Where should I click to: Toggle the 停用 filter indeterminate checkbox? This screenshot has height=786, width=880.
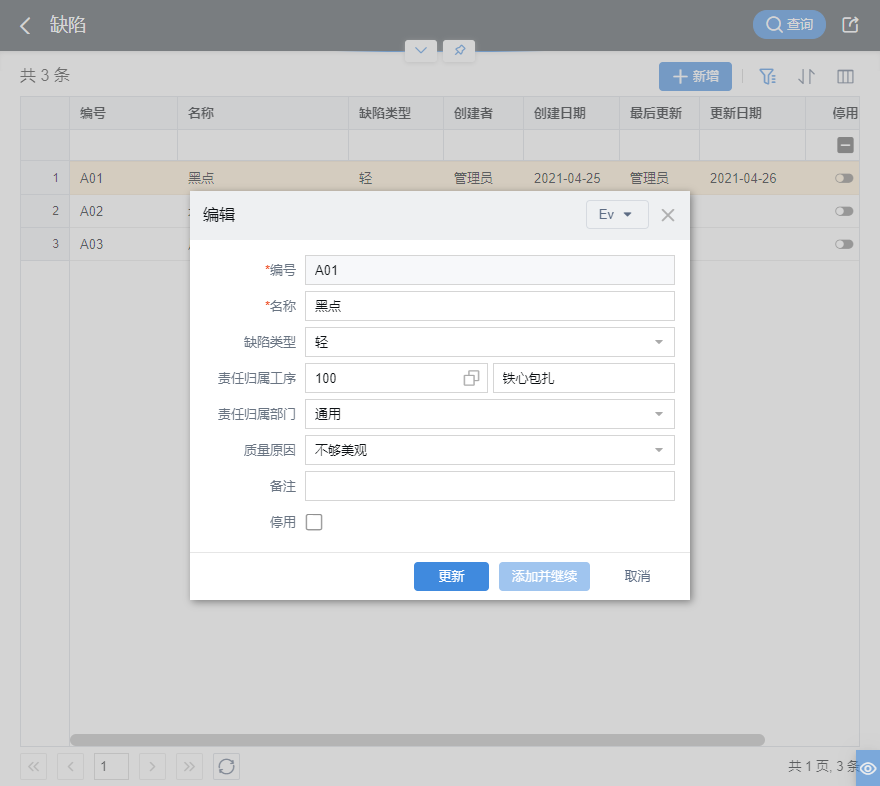(x=845, y=145)
